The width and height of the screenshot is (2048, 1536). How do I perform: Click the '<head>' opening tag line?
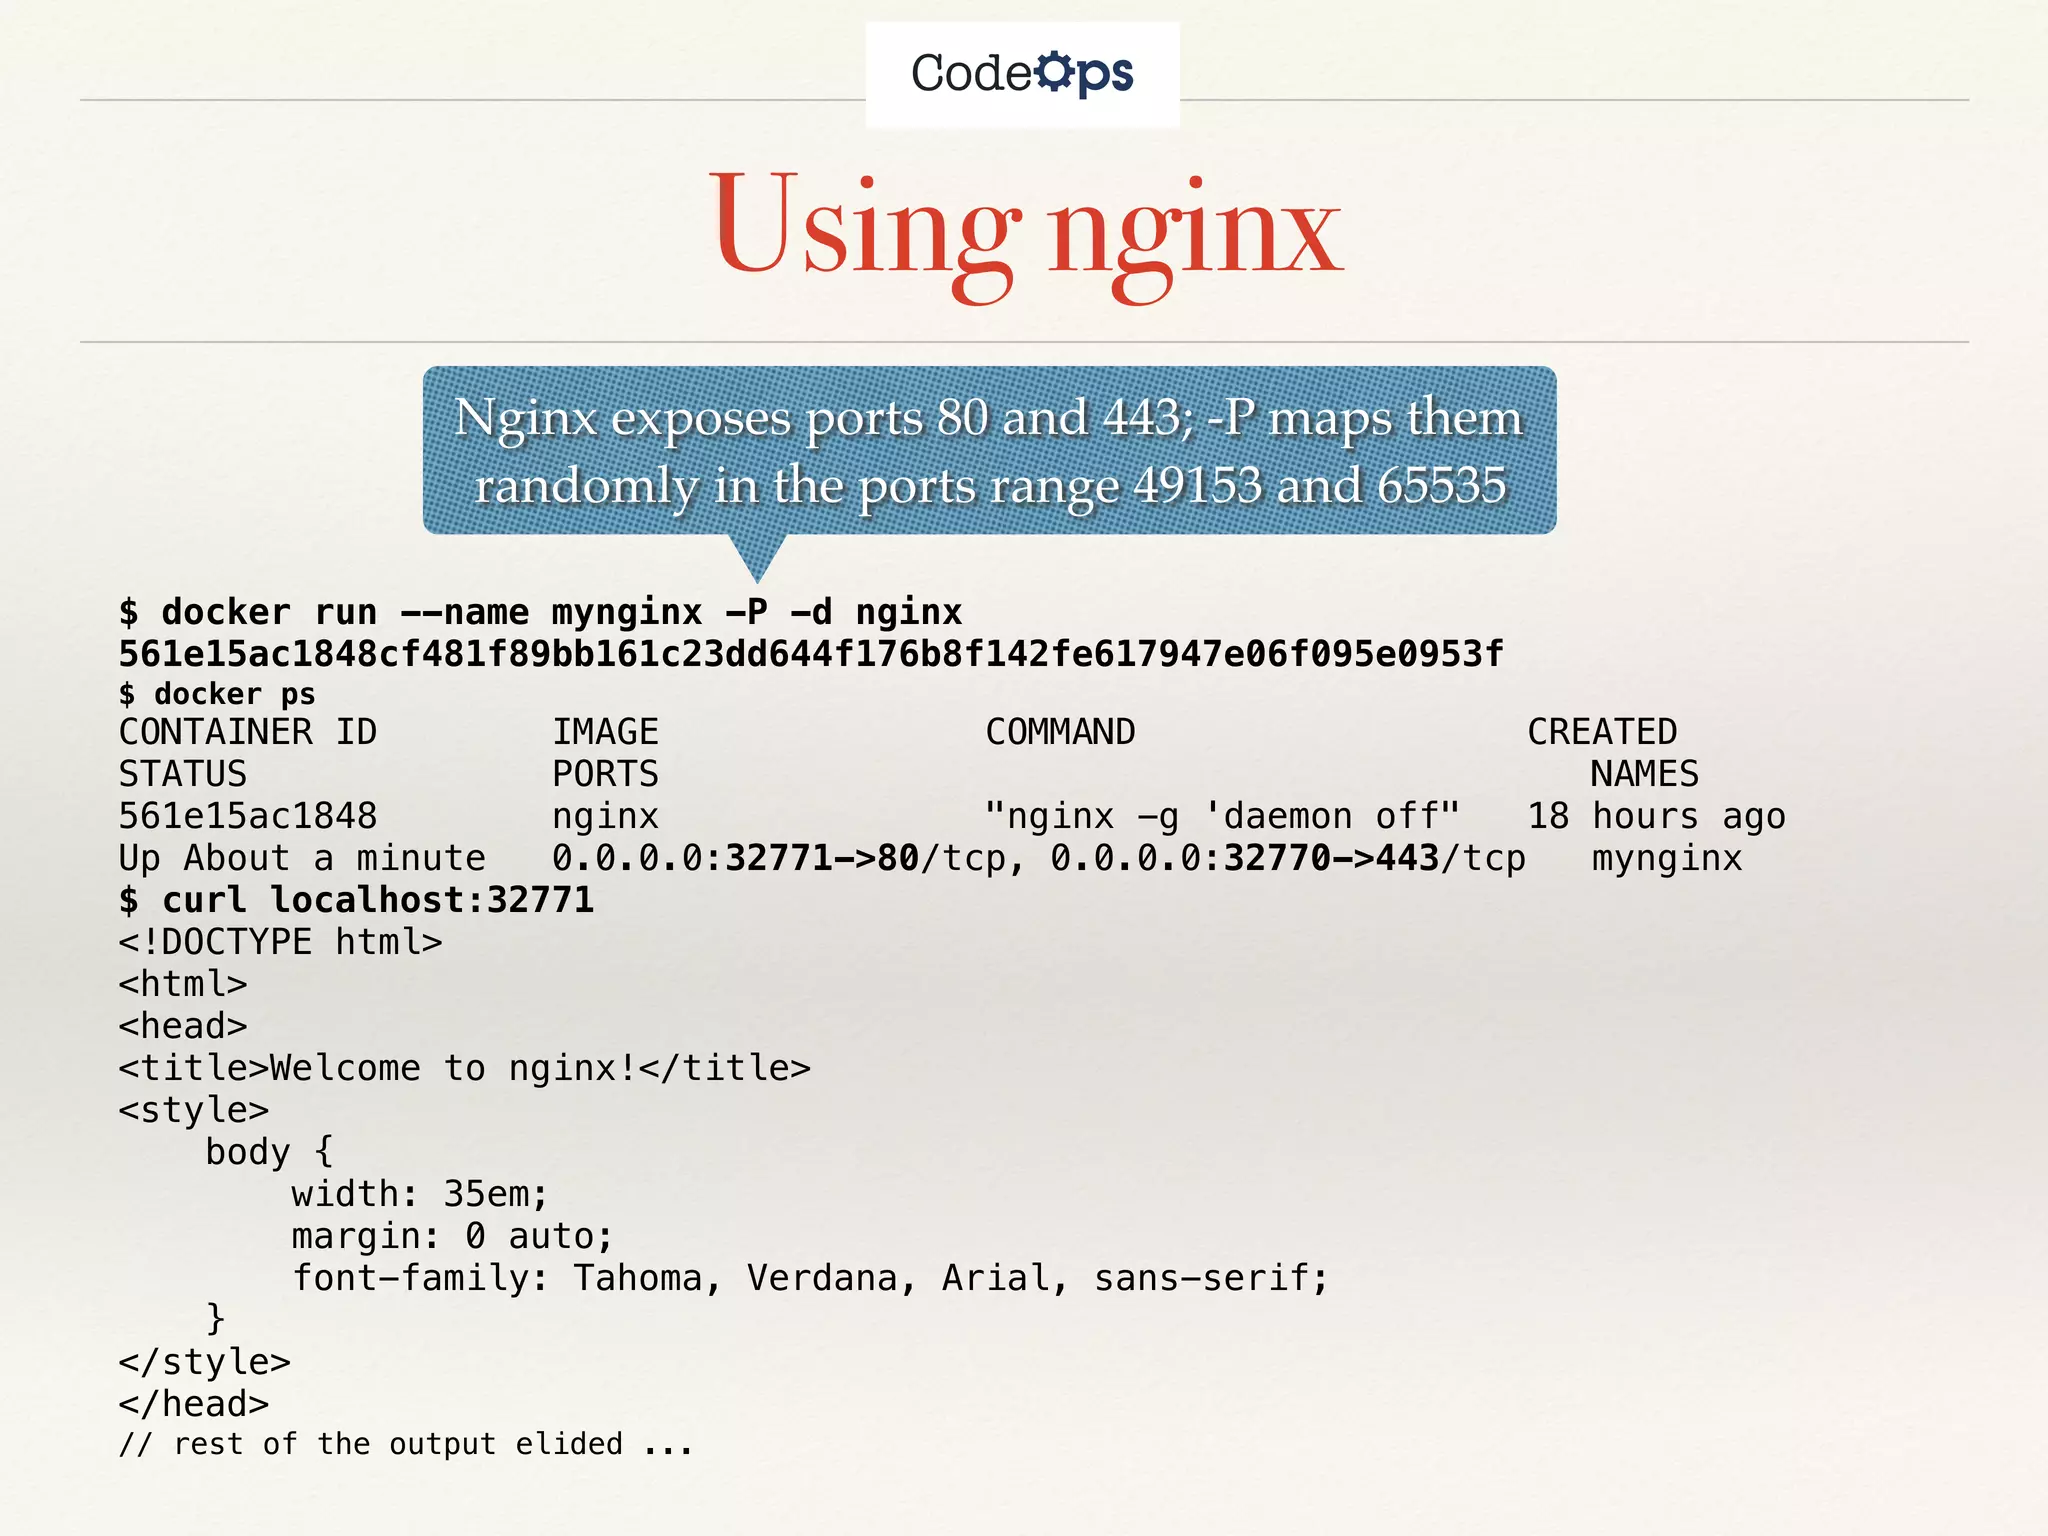(183, 1026)
